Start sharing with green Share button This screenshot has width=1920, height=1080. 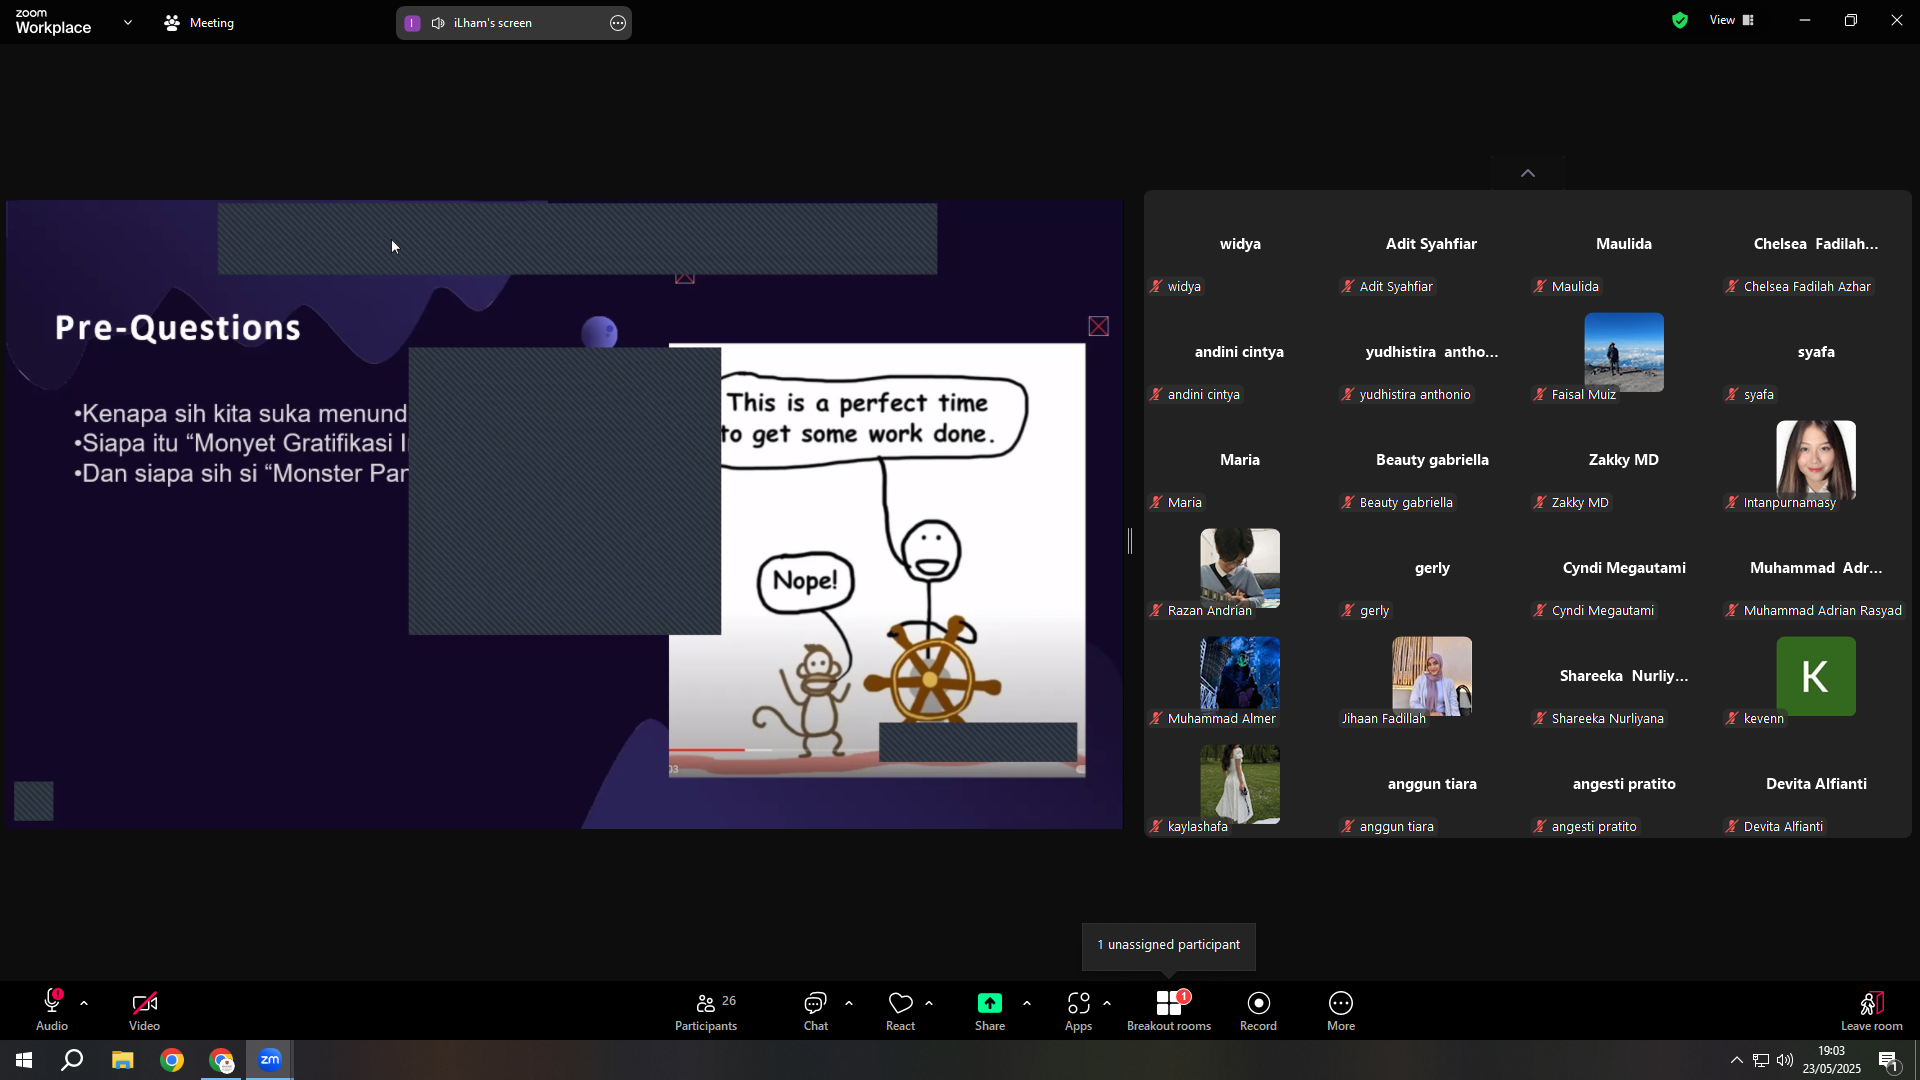pyautogui.click(x=990, y=1010)
